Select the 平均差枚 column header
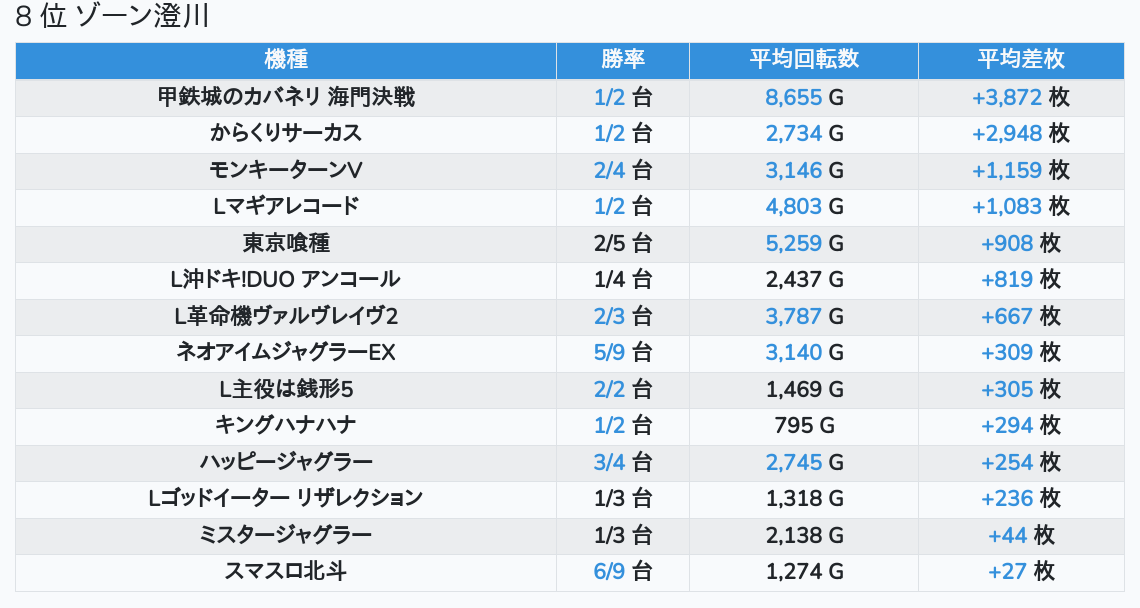Screen dimensions: 1140x608 (1020, 60)
